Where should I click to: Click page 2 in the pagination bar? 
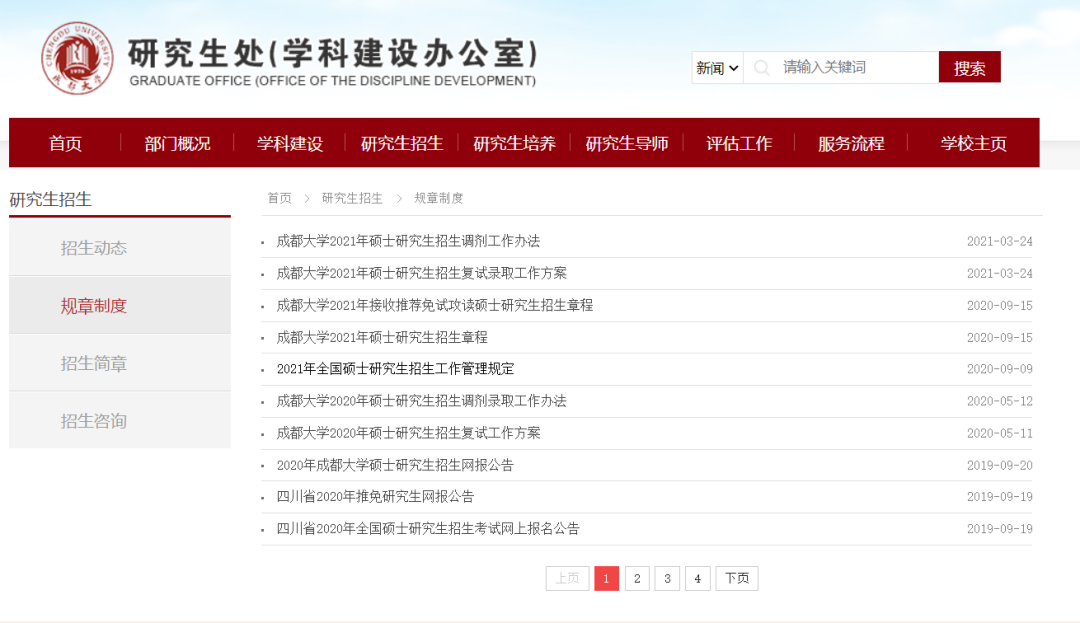click(637, 578)
